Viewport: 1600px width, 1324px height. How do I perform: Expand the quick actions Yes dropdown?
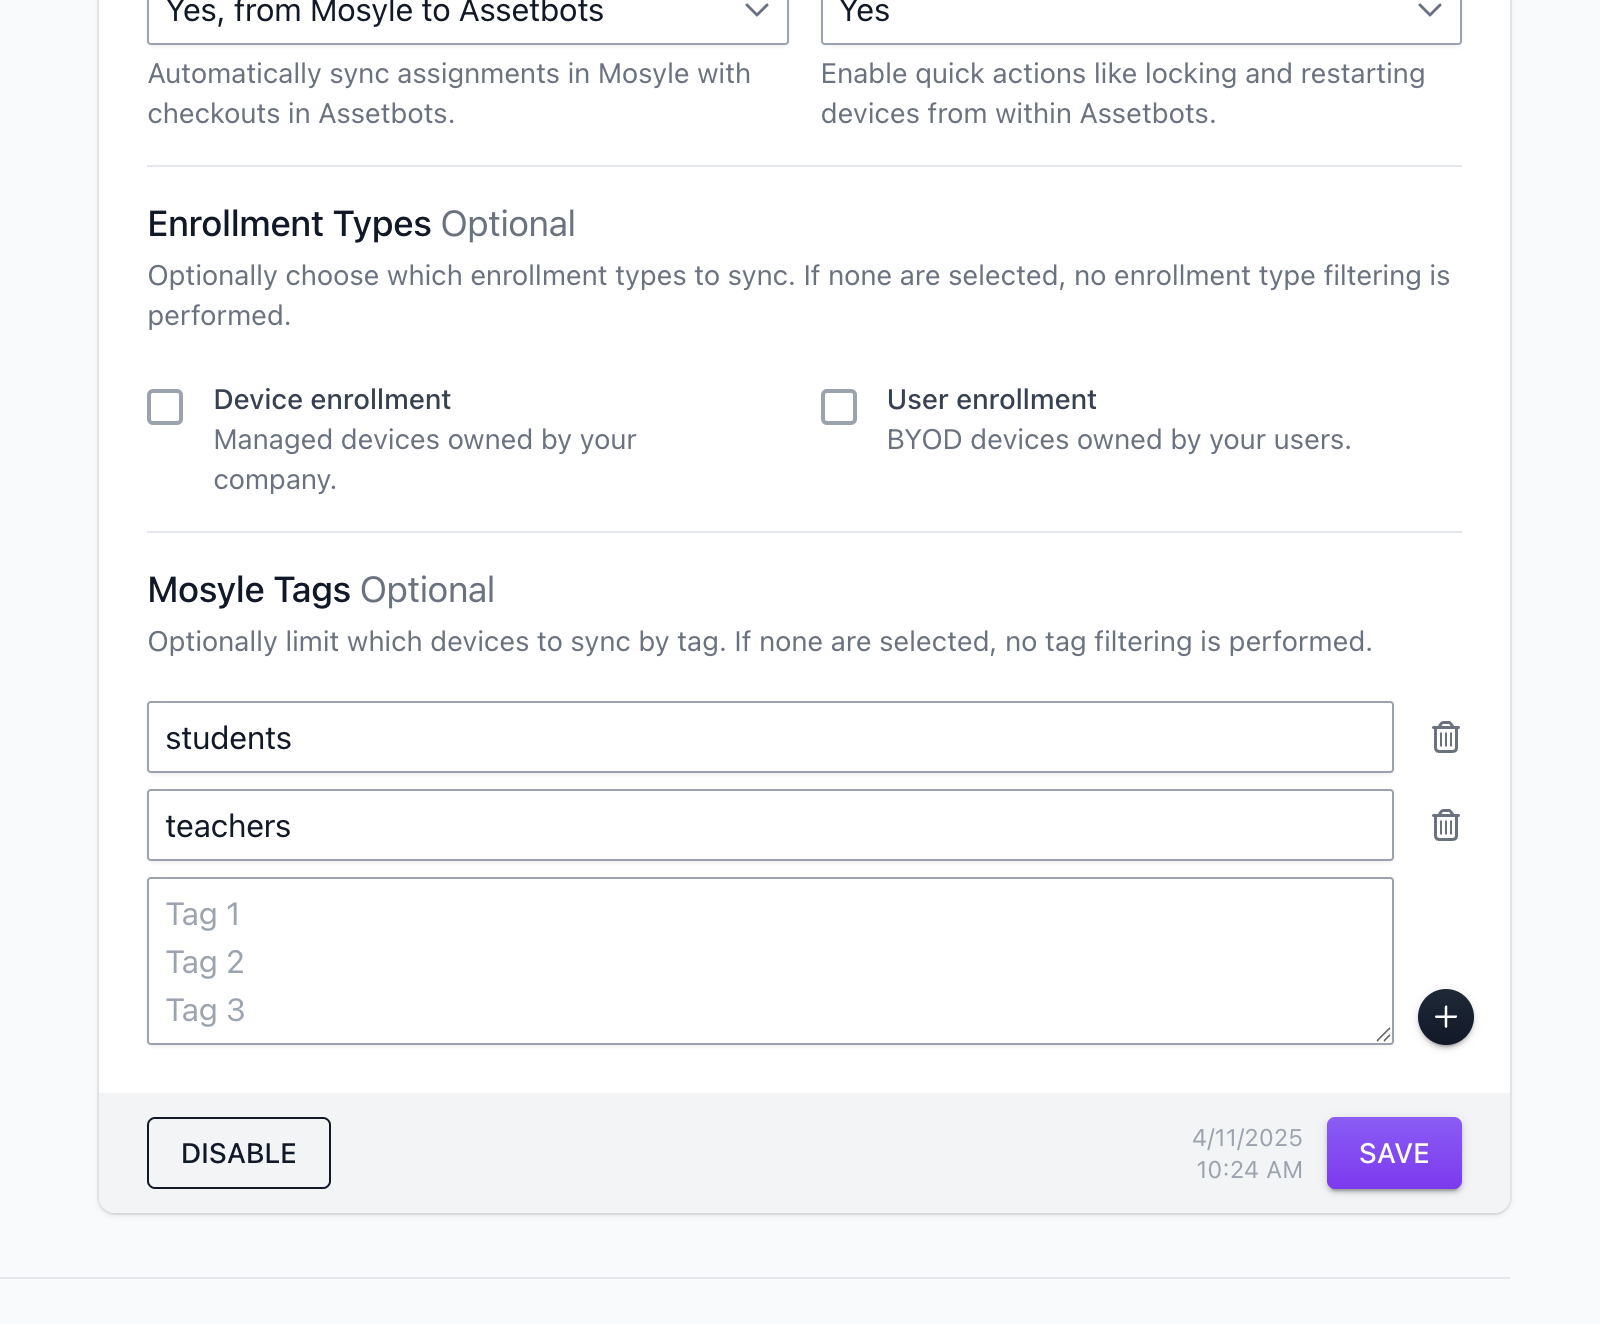1141,16
